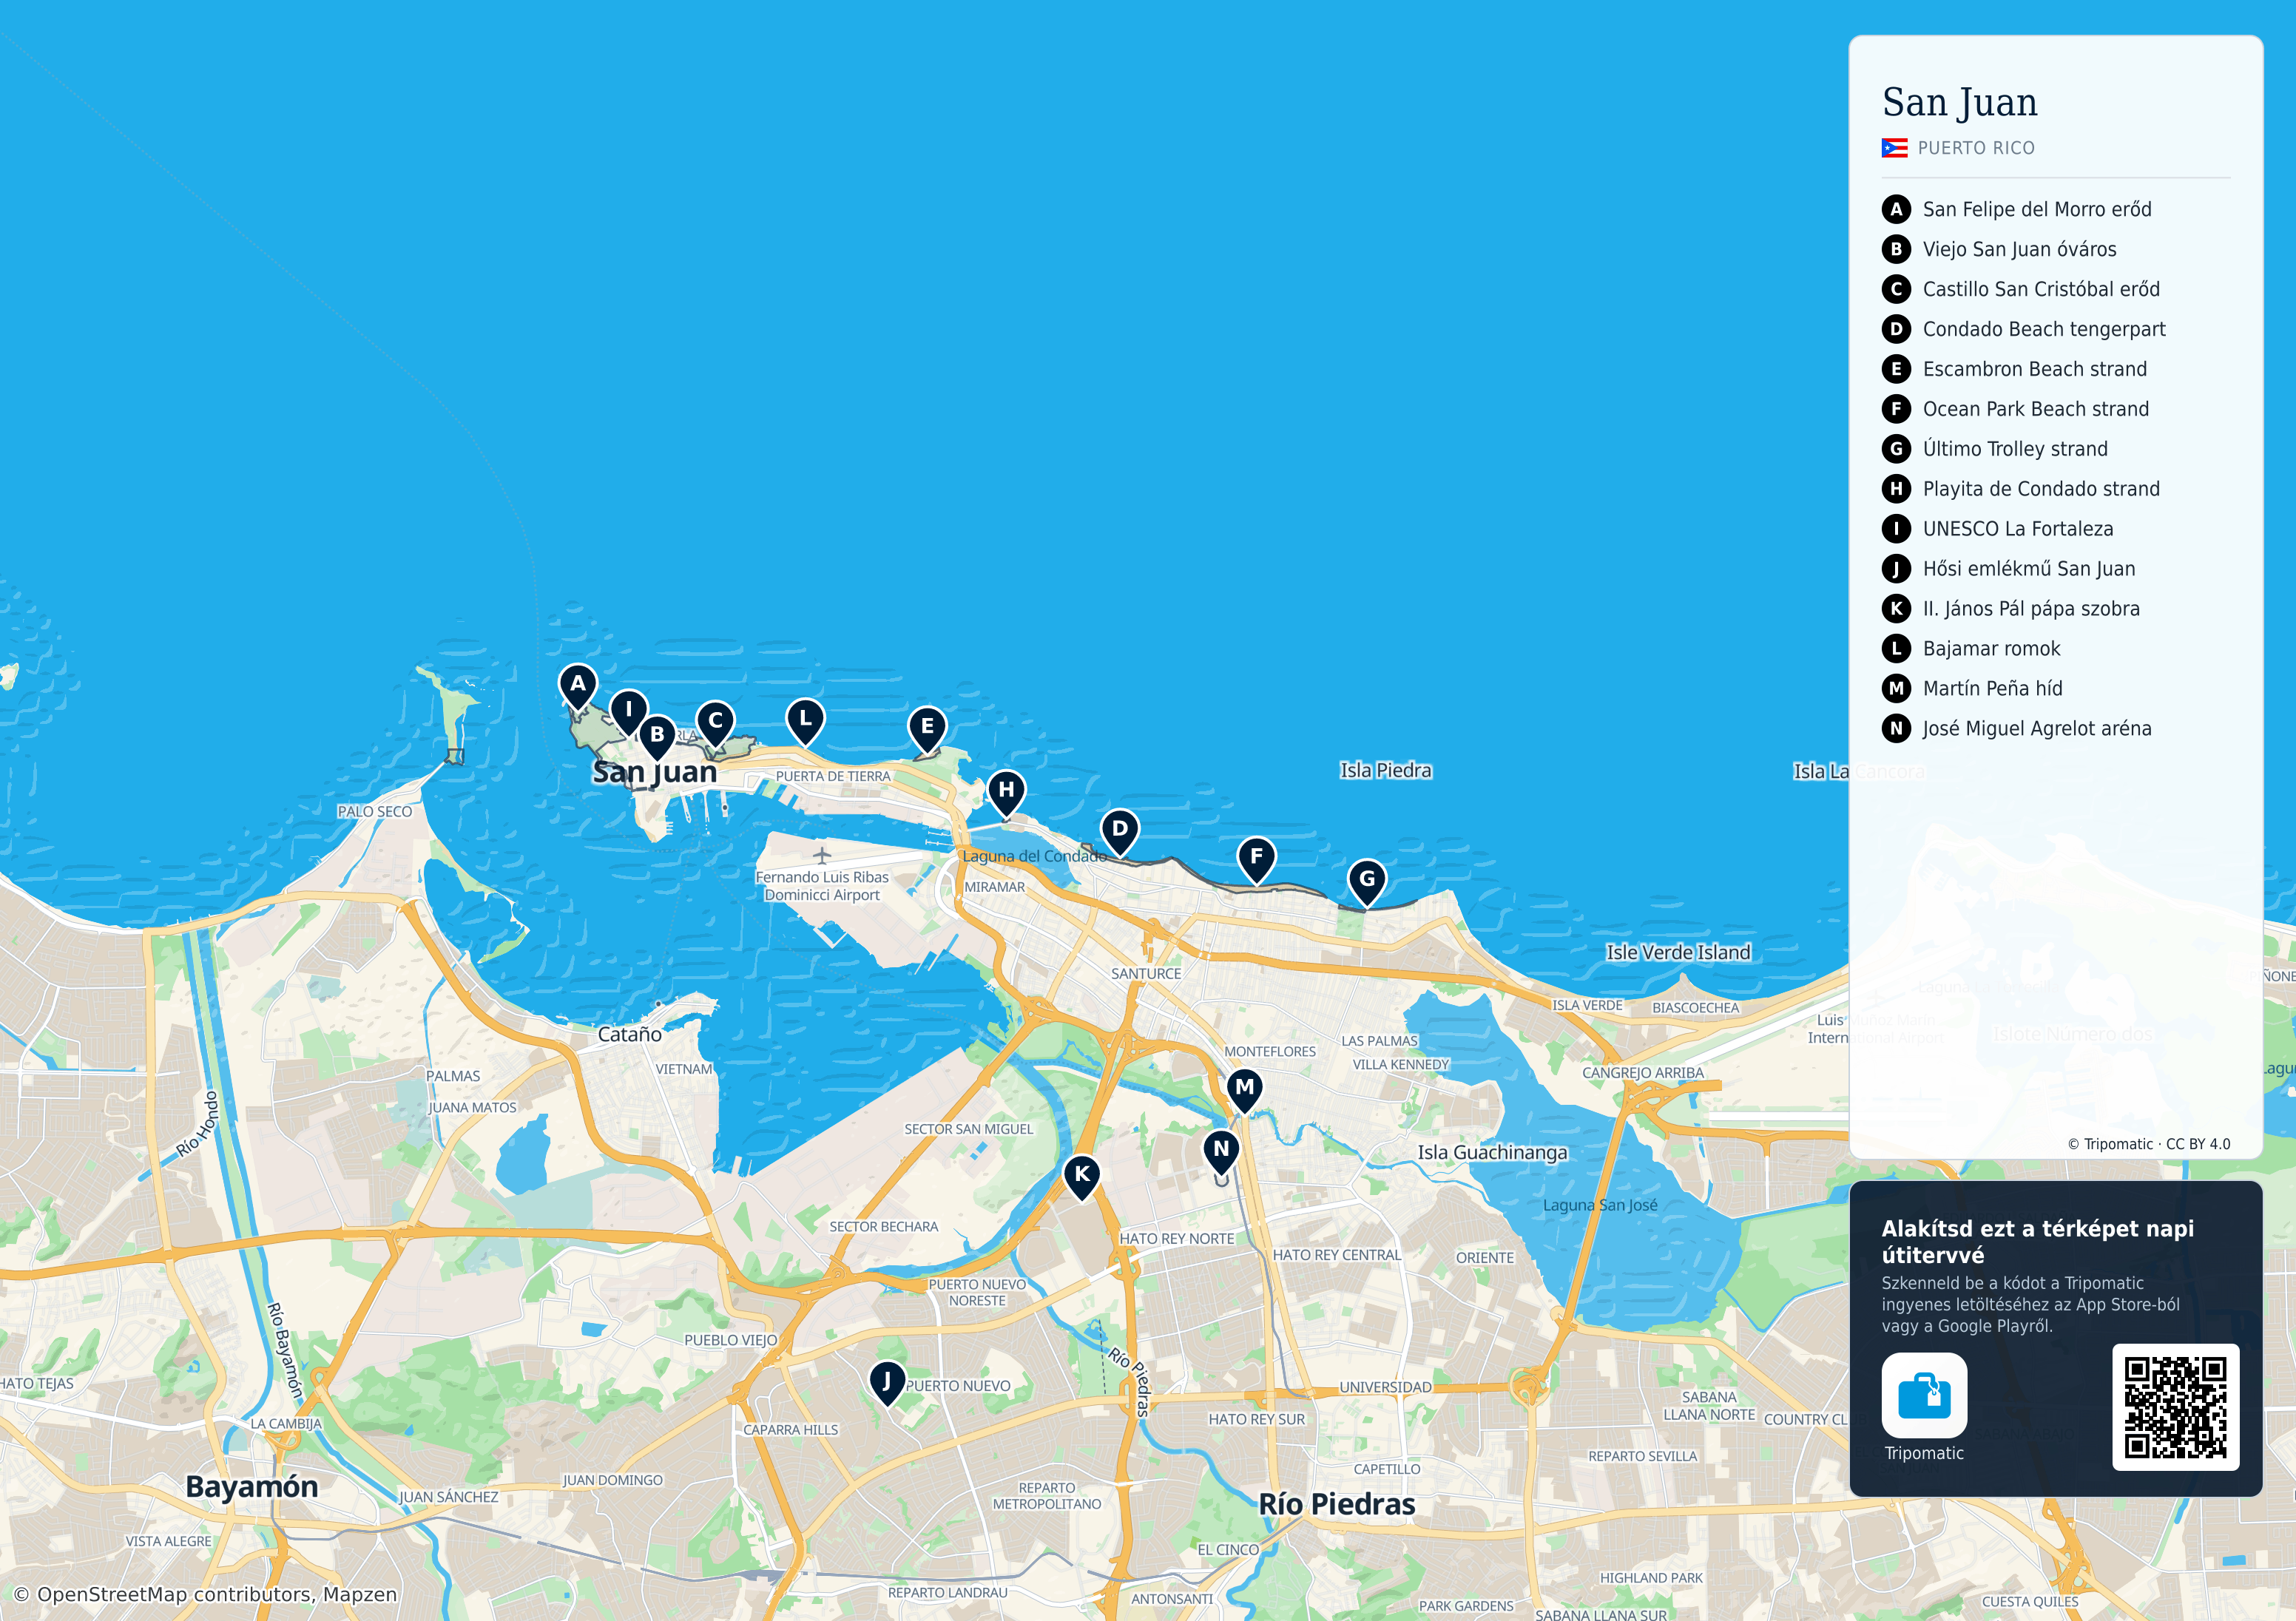Click 'CAPARRA HILLS' district label

(790, 1430)
